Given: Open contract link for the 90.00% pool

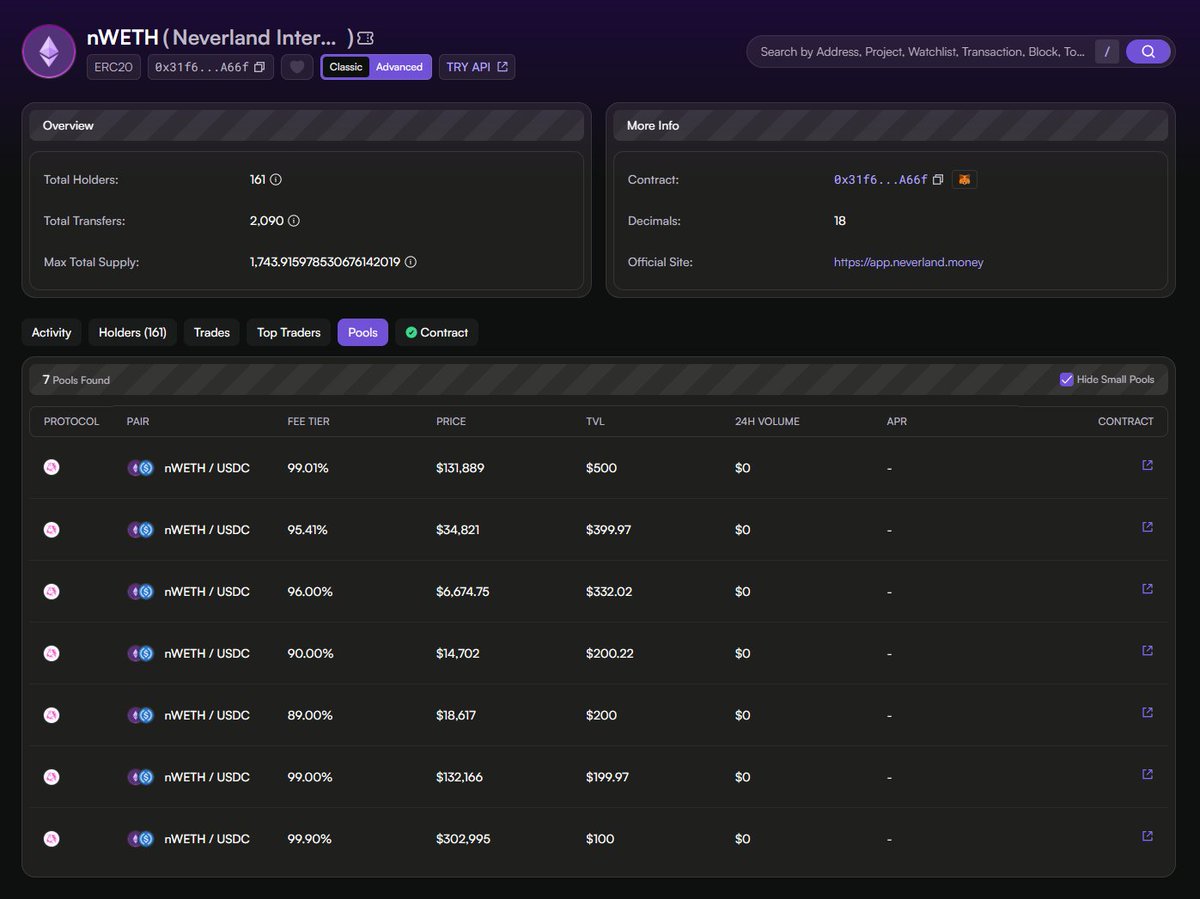Looking at the screenshot, I should [x=1147, y=651].
